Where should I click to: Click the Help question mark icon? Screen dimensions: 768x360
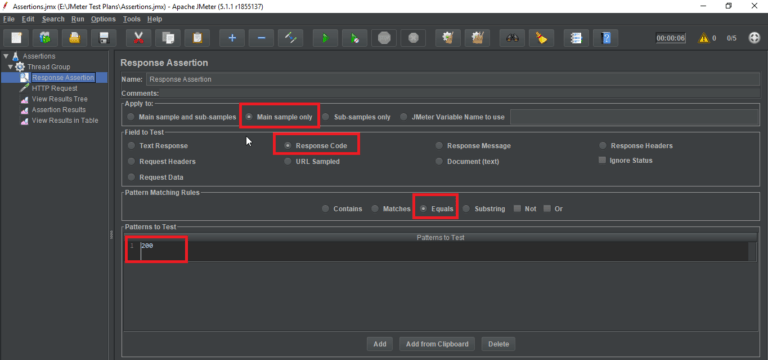tap(606, 38)
